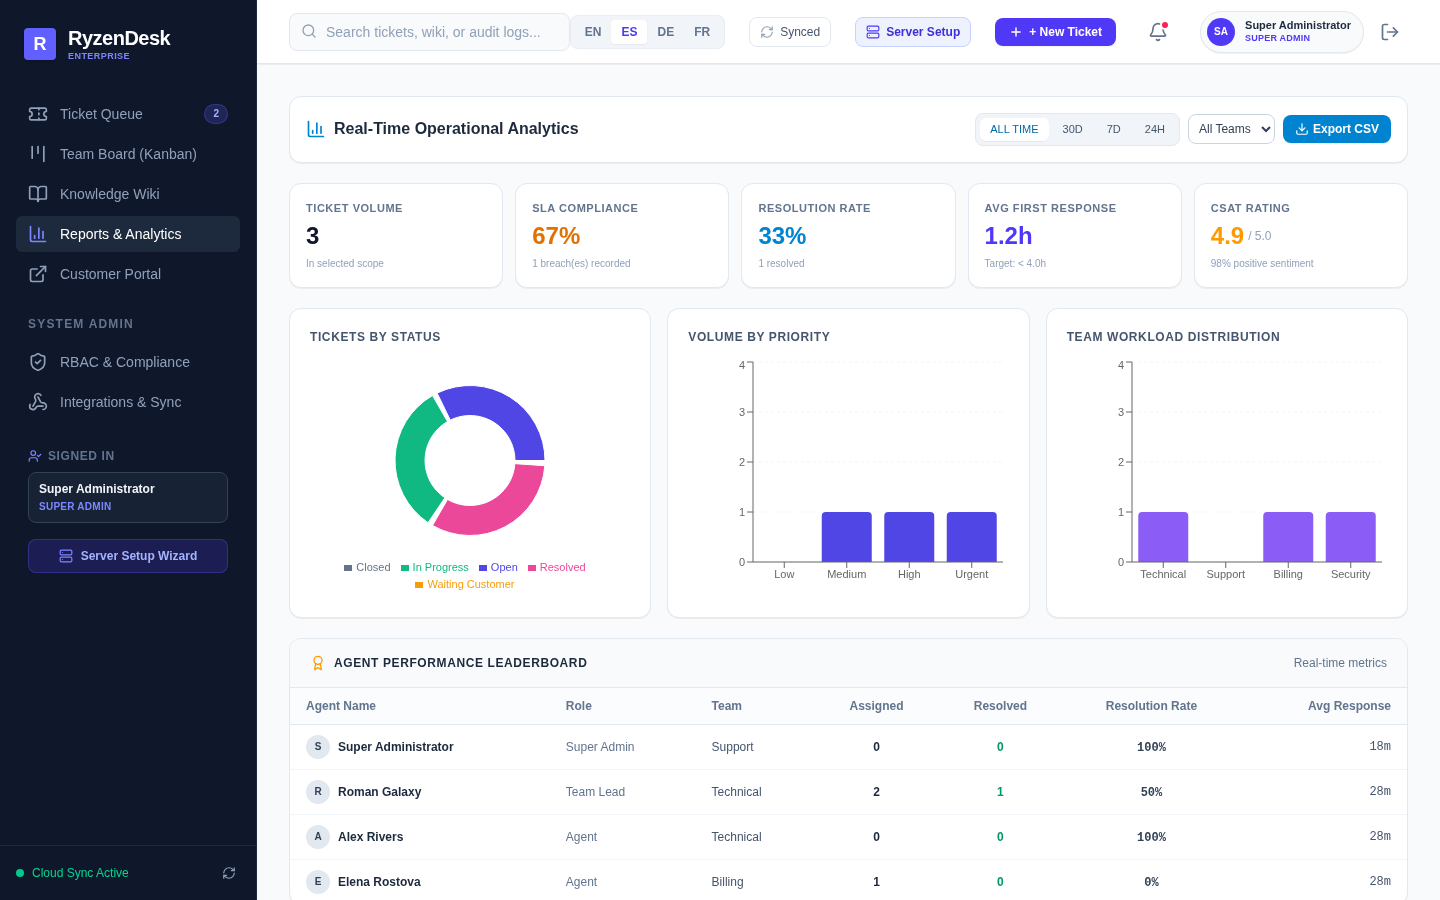Create a + New Ticket
1440x900 pixels.
point(1055,32)
